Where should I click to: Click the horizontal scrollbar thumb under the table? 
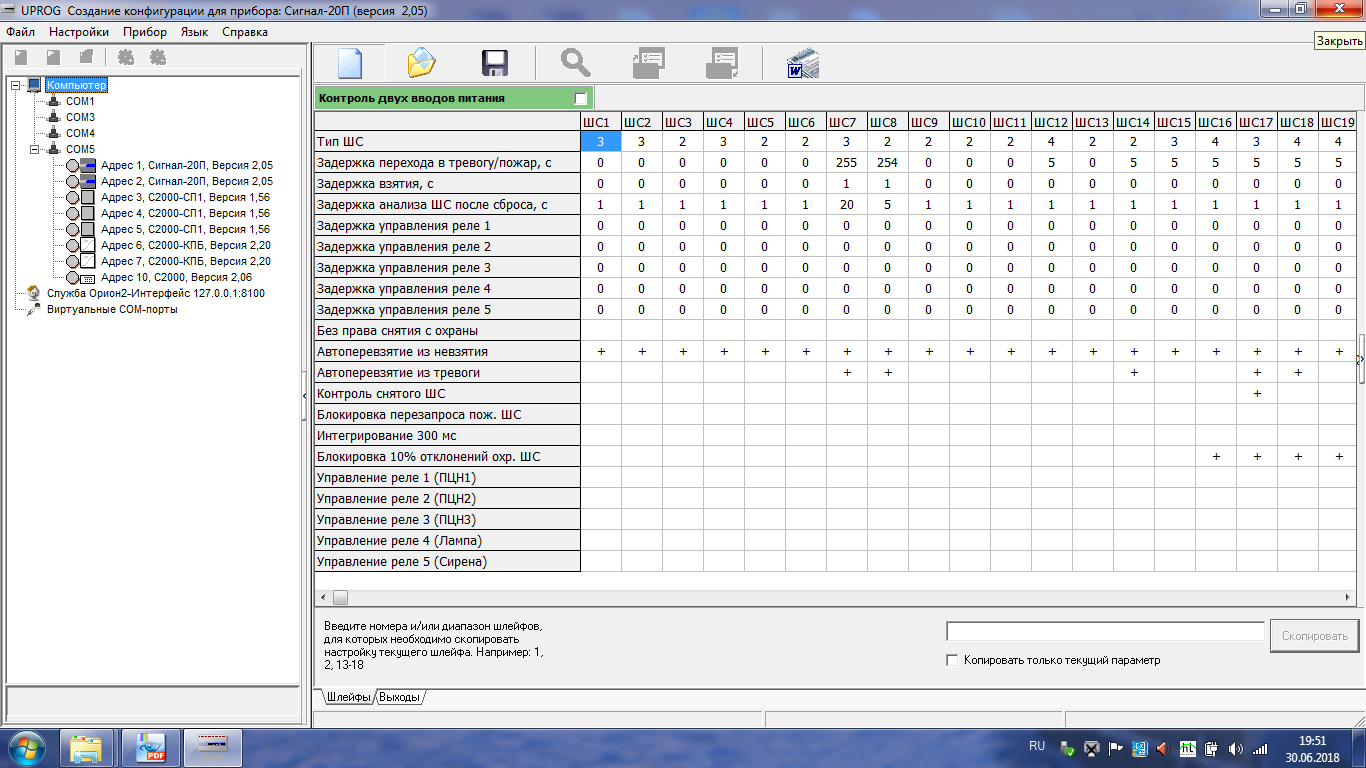[x=340, y=597]
